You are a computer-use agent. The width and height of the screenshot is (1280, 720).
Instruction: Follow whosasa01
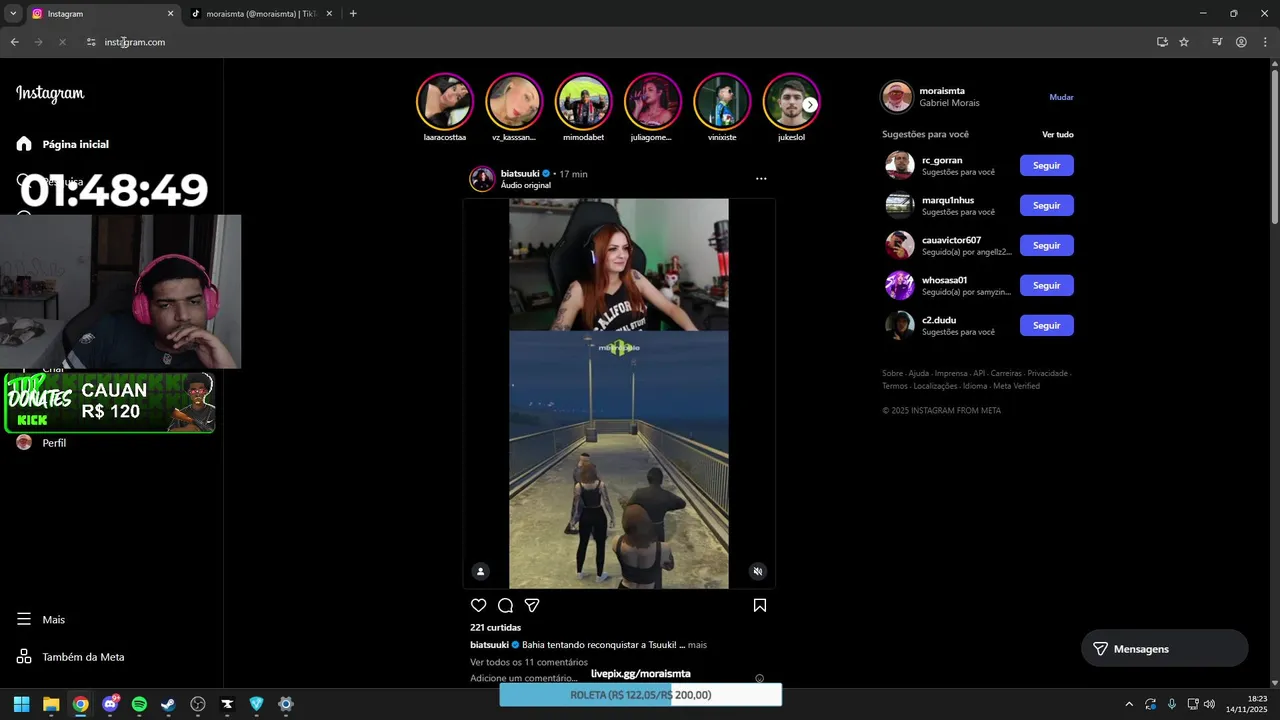click(x=1046, y=285)
